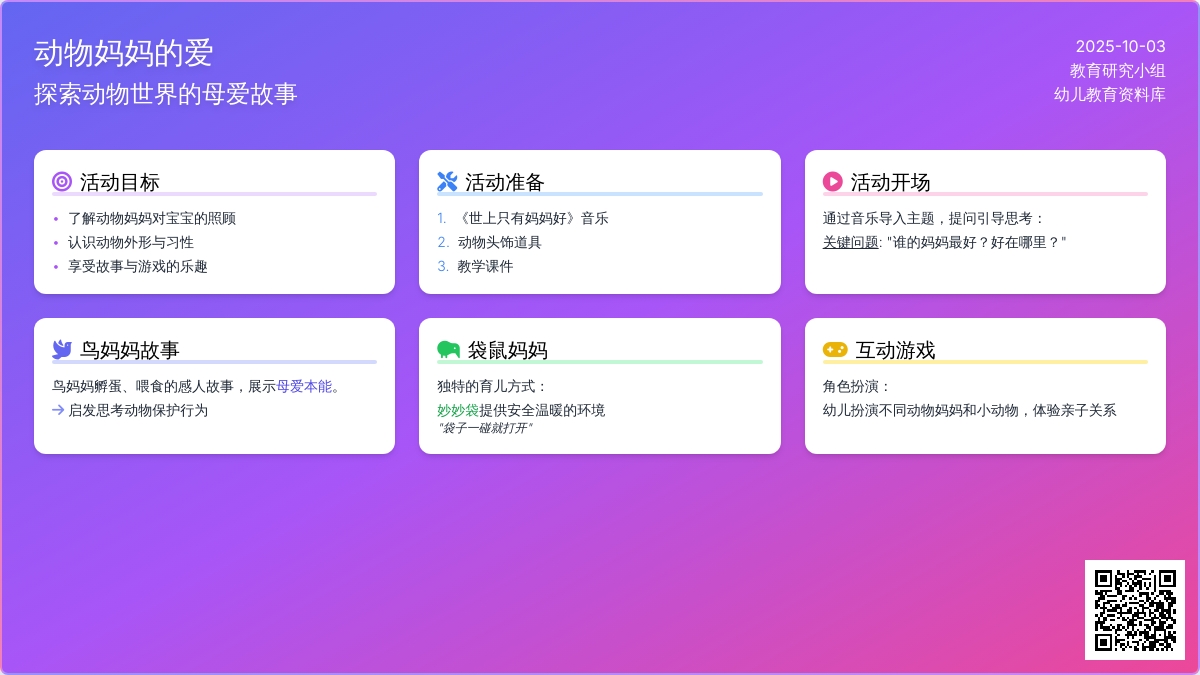Click the tools icon beside 活动准备
Image resolution: width=1200 pixels, height=675 pixels.
coord(447,182)
